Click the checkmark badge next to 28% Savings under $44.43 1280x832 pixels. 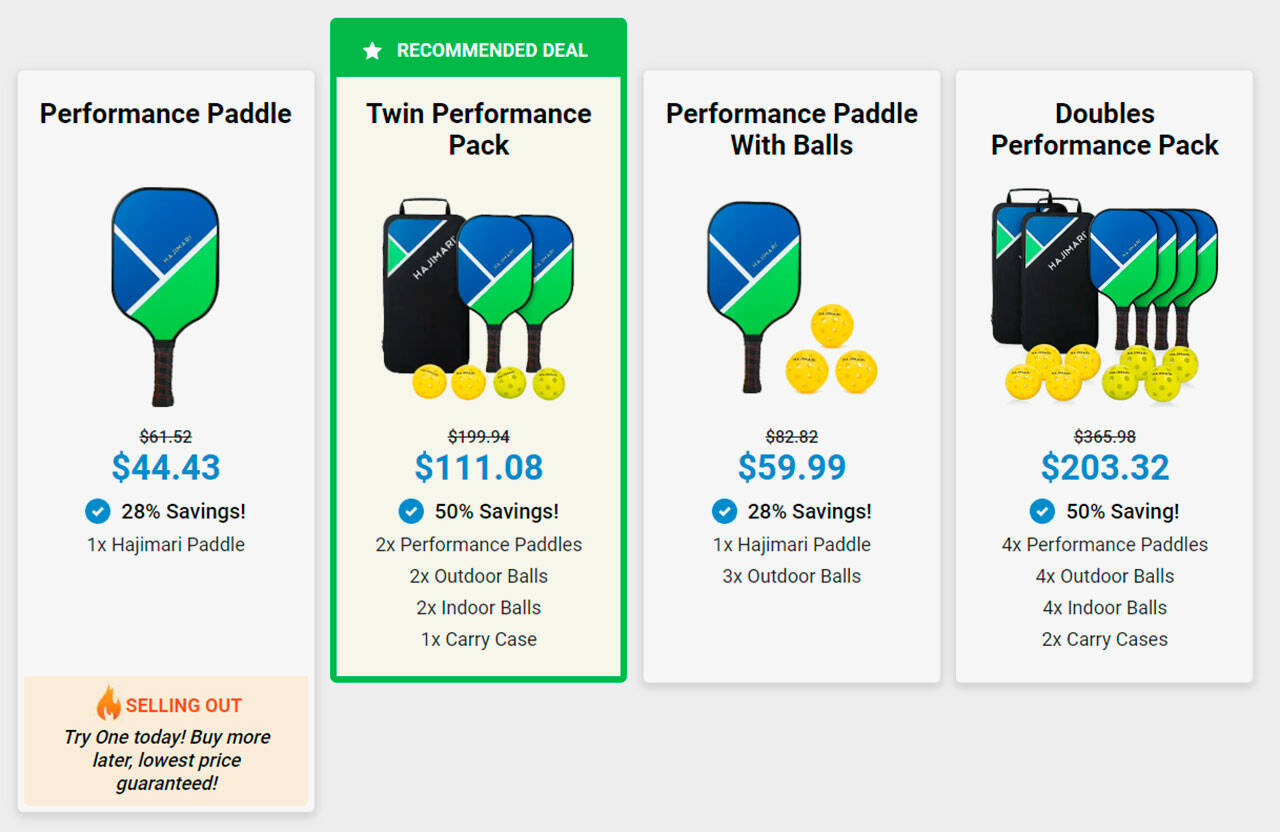(97, 512)
